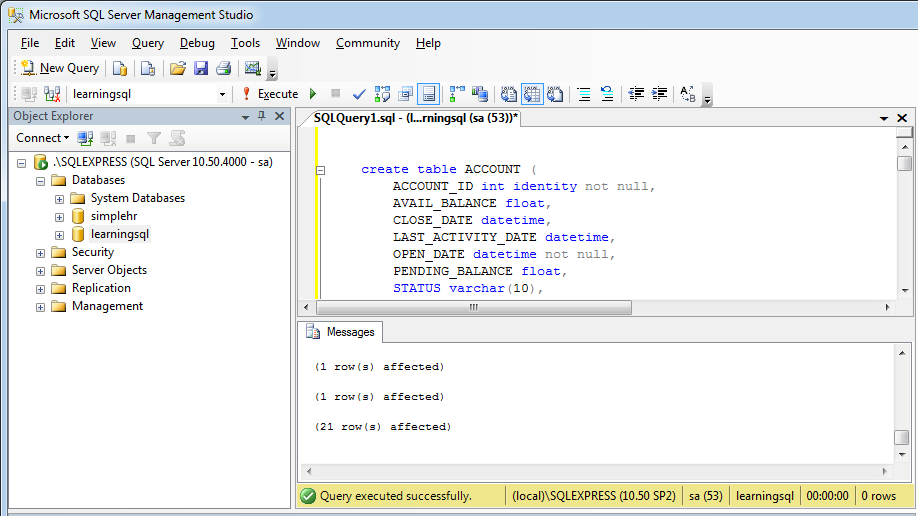The height and width of the screenshot is (516, 918).
Task: Click the Change Connection icon
Action: pos(52,94)
